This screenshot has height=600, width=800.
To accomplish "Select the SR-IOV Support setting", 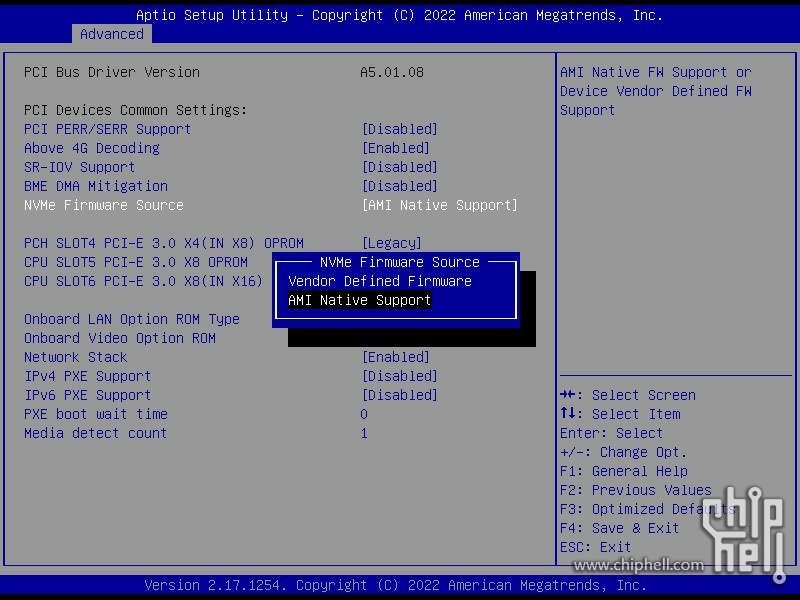I will coord(80,167).
